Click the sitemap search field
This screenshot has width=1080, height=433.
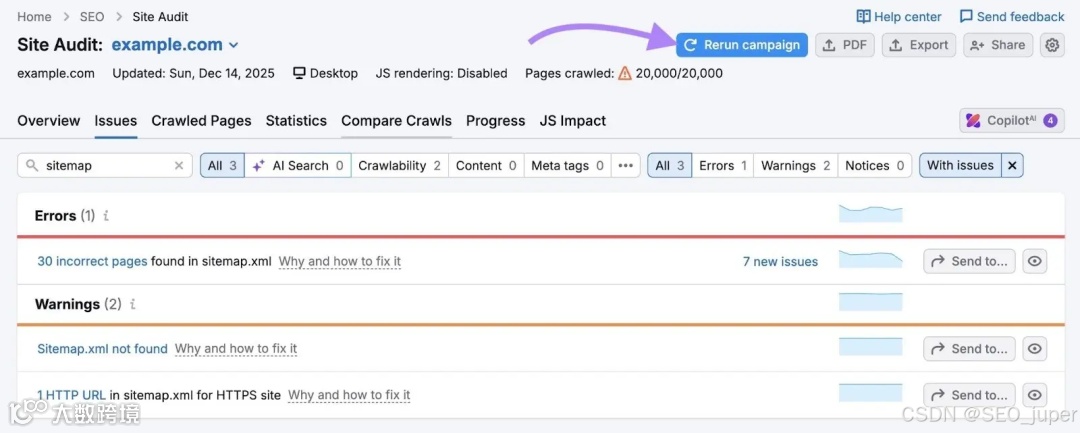(105, 165)
